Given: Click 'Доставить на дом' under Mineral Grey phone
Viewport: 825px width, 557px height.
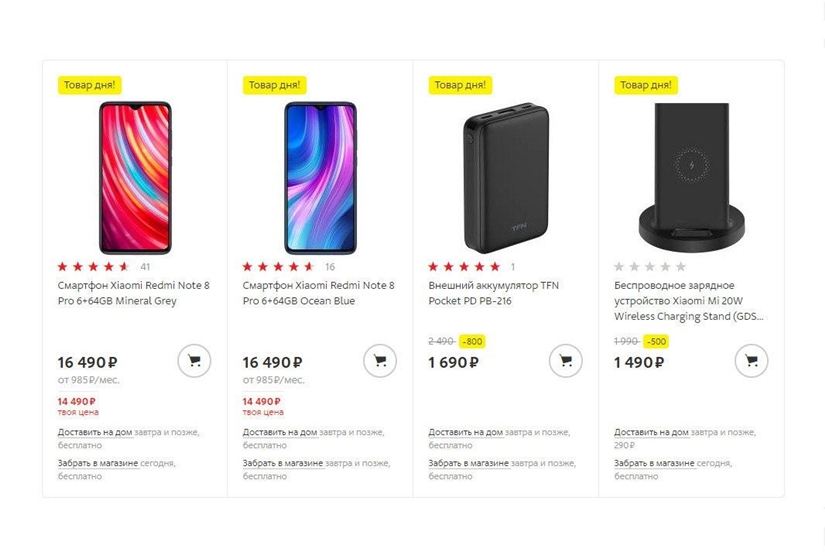Looking at the screenshot, I should pyautogui.click(x=95, y=433).
